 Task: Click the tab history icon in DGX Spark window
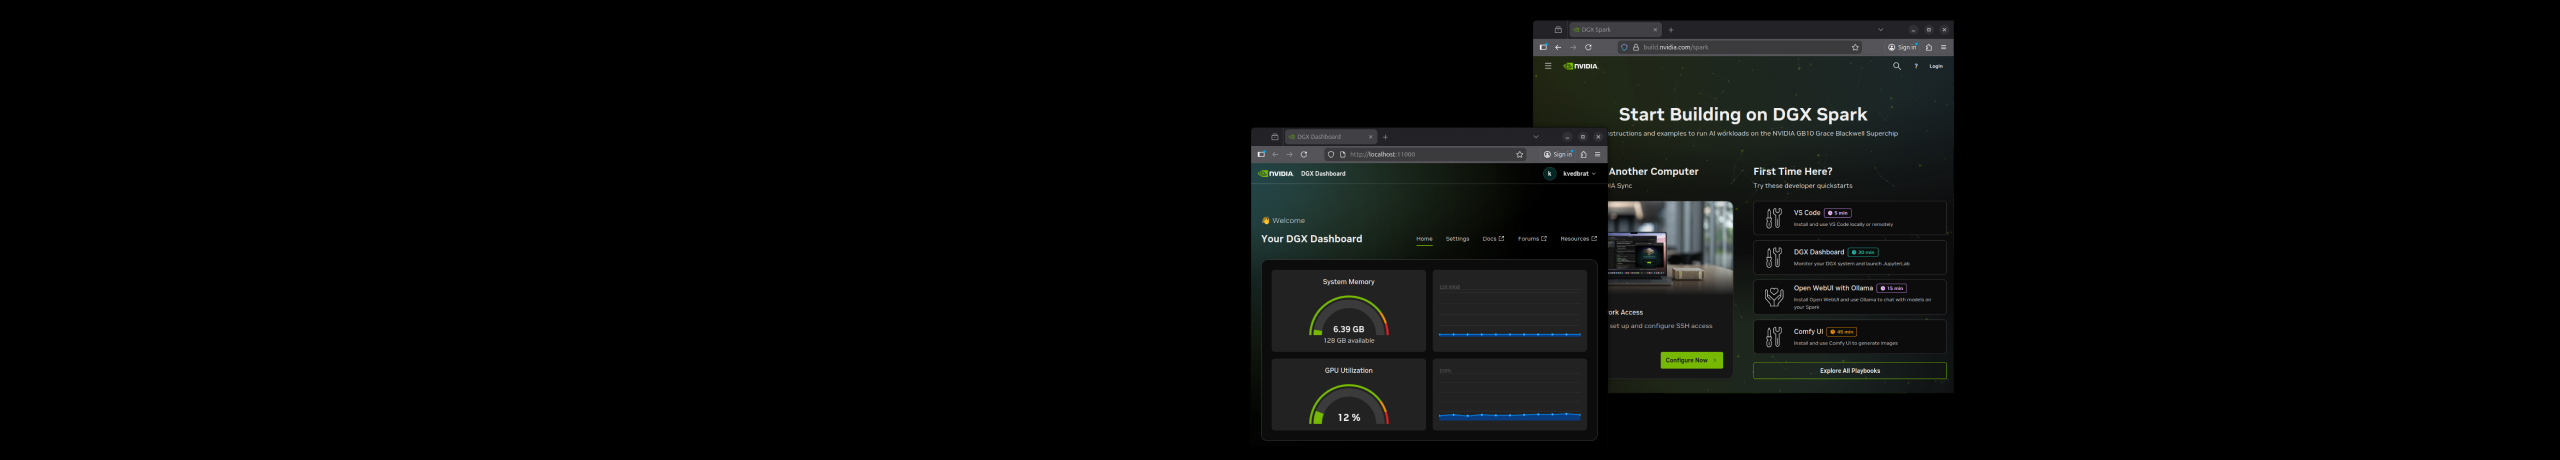click(1558, 30)
